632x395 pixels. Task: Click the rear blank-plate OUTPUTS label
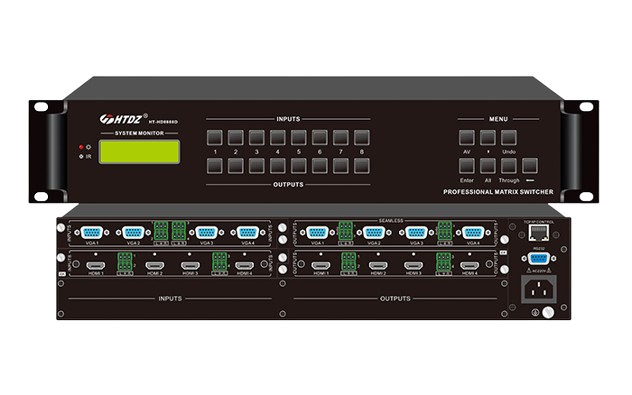[395, 299]
